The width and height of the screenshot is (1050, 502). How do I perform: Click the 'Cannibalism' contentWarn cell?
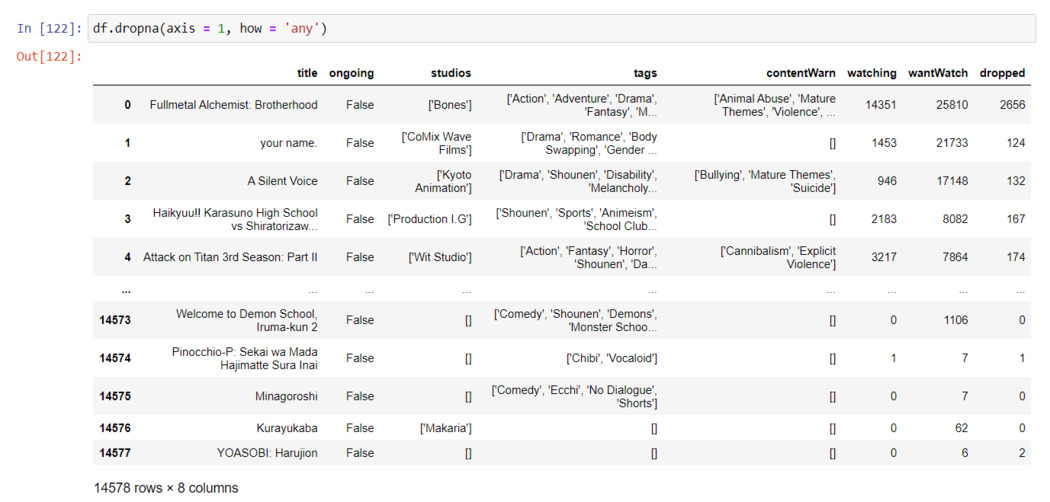coord(777,257)
